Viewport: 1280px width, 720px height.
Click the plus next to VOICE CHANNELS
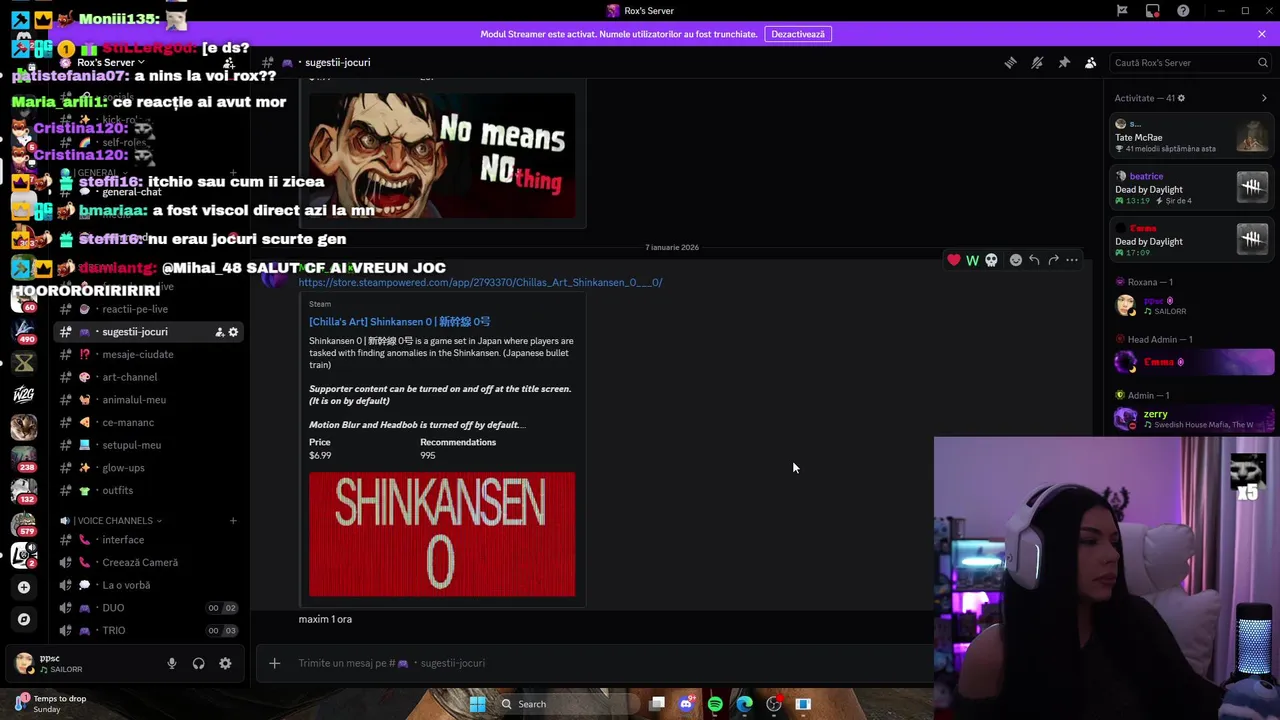(x=233, y=521)
